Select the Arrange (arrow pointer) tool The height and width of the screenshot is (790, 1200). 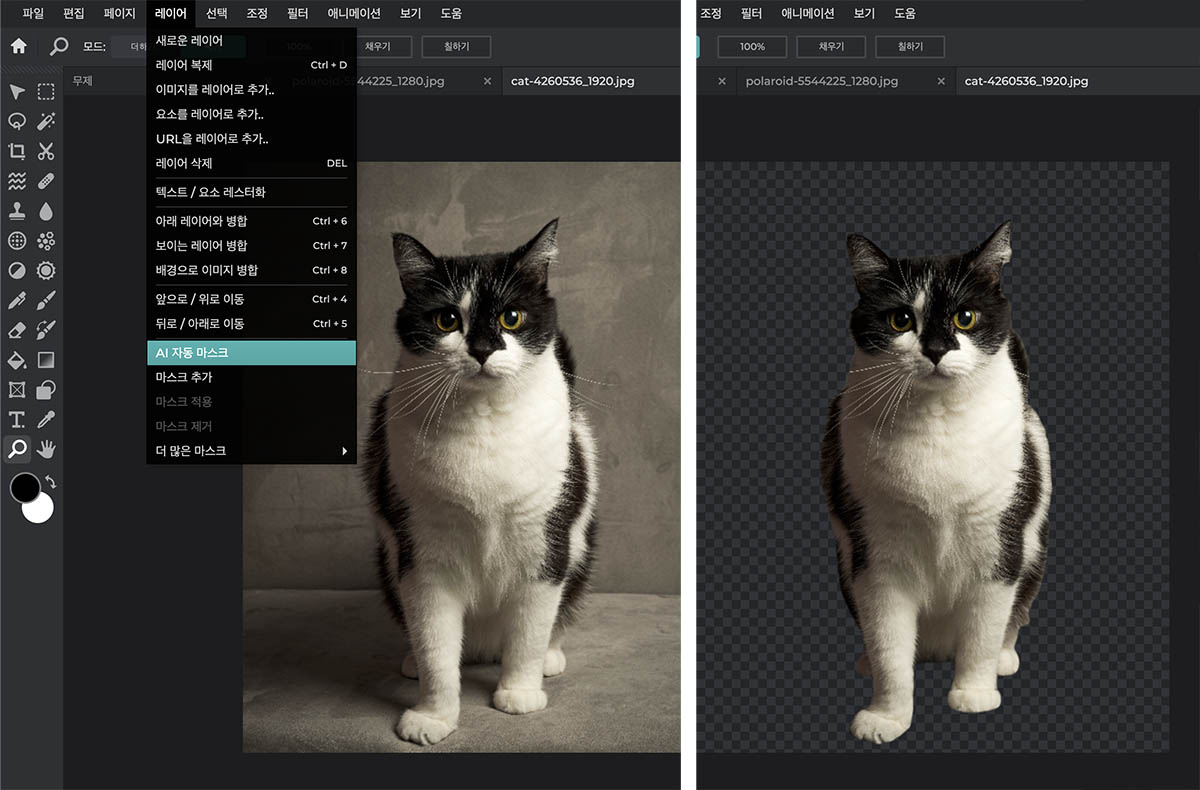click(17, 92)
